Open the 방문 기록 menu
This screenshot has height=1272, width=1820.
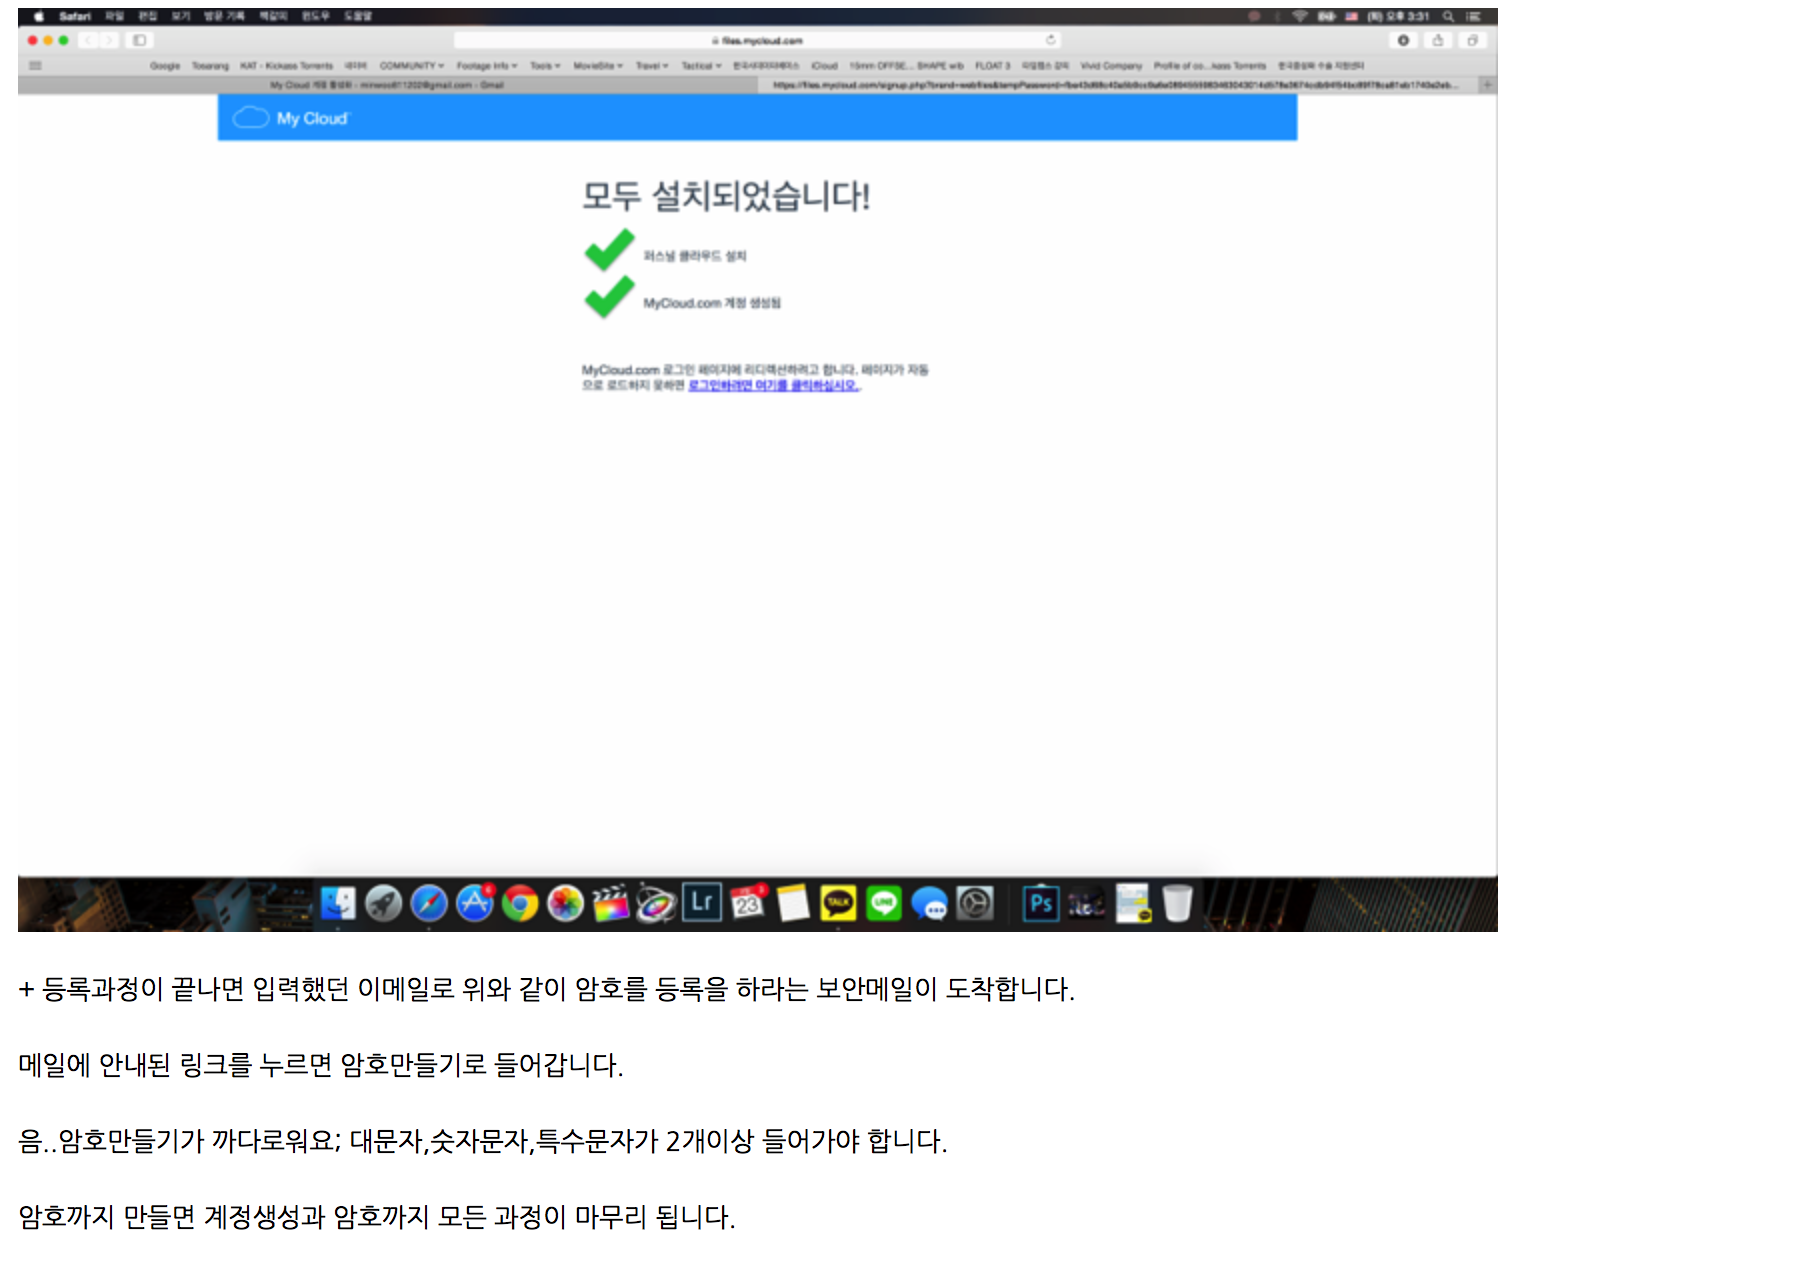click(224, 16)
